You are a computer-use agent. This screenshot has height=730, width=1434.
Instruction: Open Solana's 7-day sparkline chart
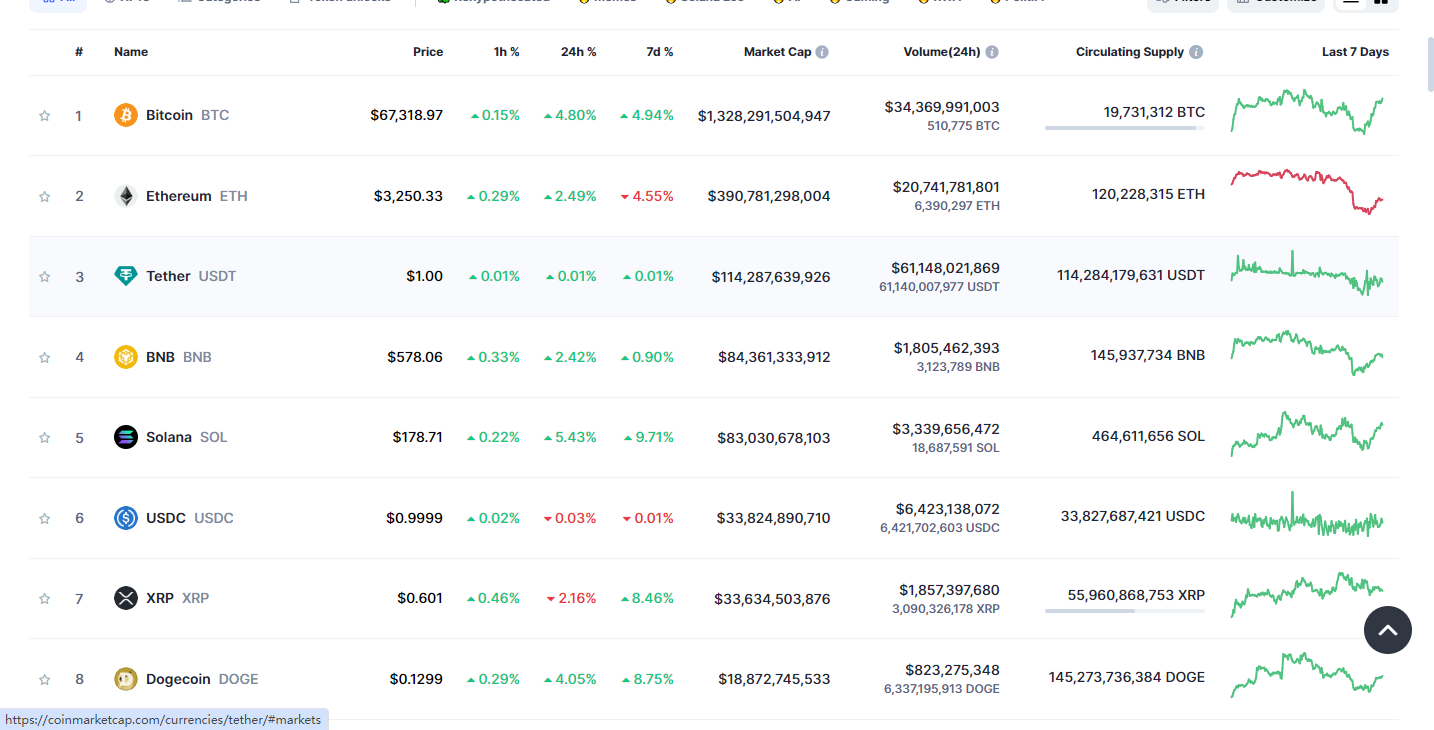(1308, 433)
